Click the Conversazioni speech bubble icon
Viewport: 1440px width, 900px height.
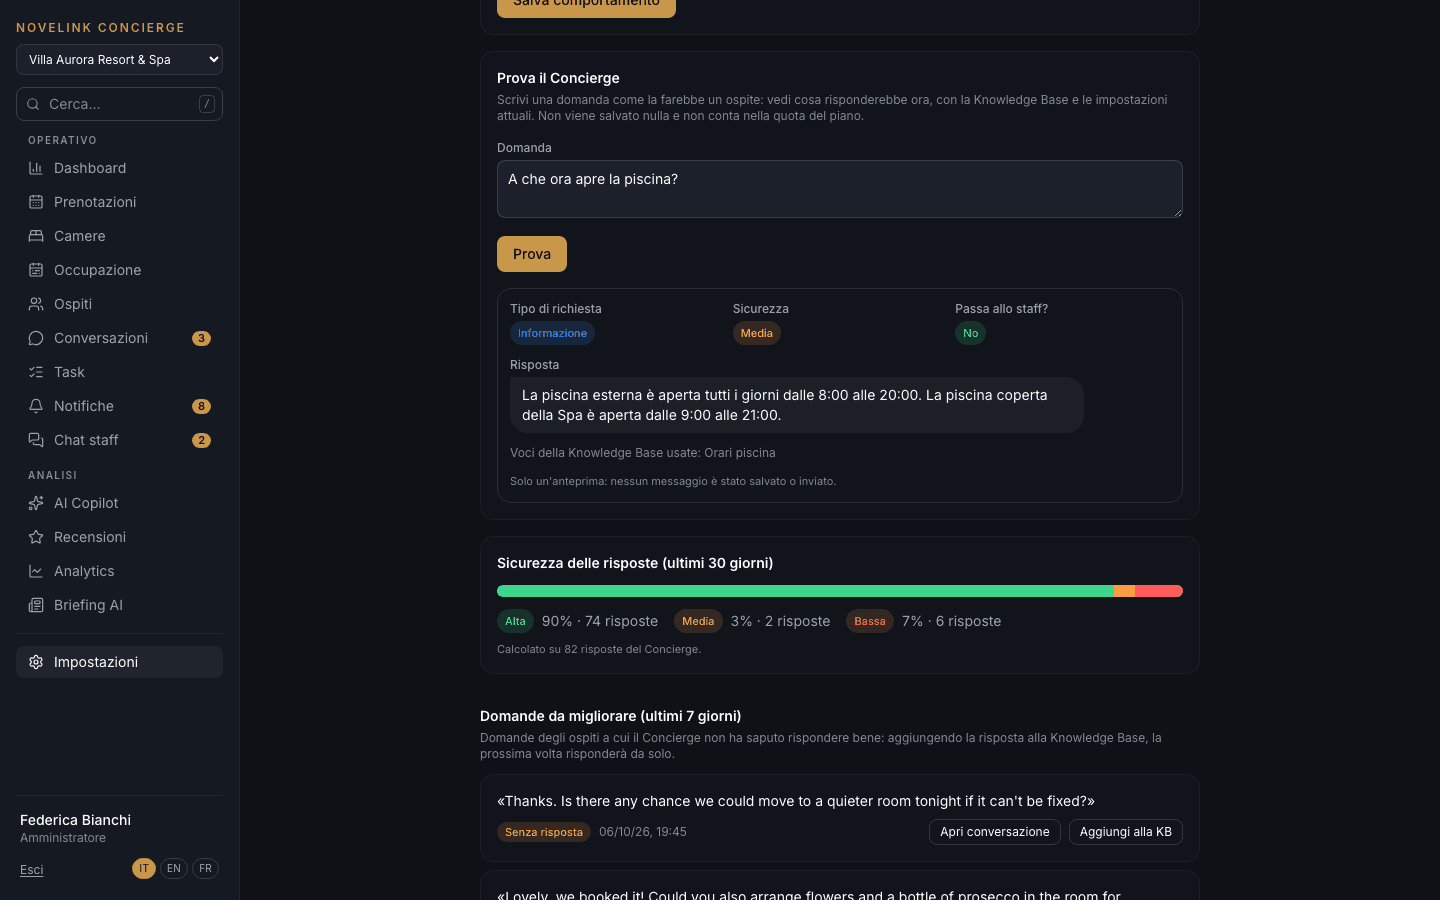[x=36, y=338]
